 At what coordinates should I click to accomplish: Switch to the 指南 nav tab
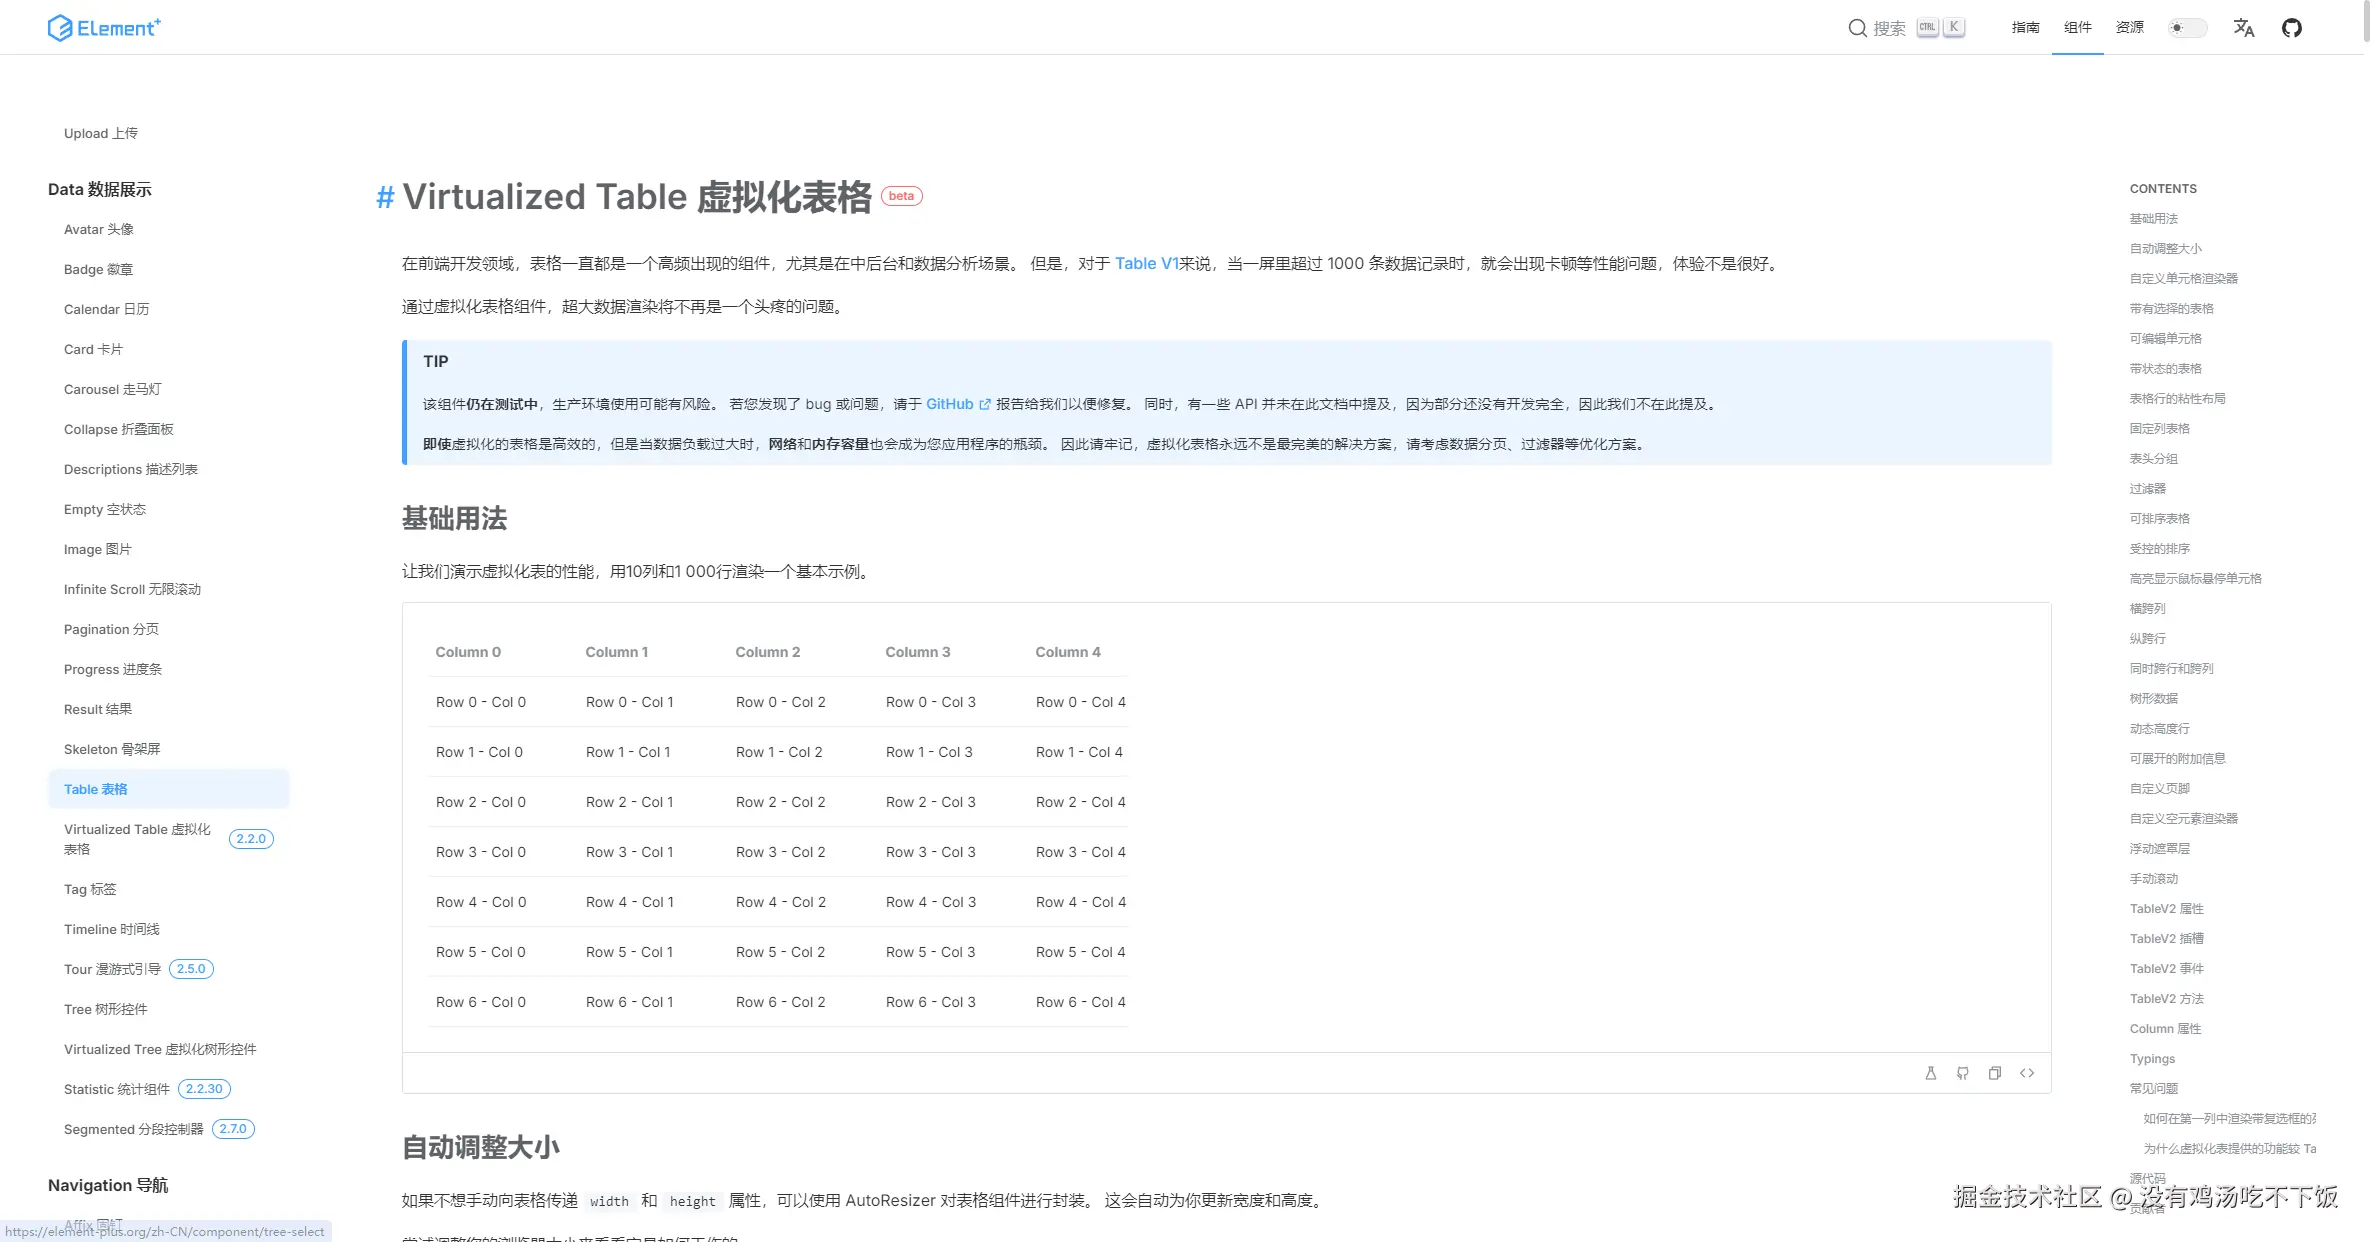(2025, 28)
